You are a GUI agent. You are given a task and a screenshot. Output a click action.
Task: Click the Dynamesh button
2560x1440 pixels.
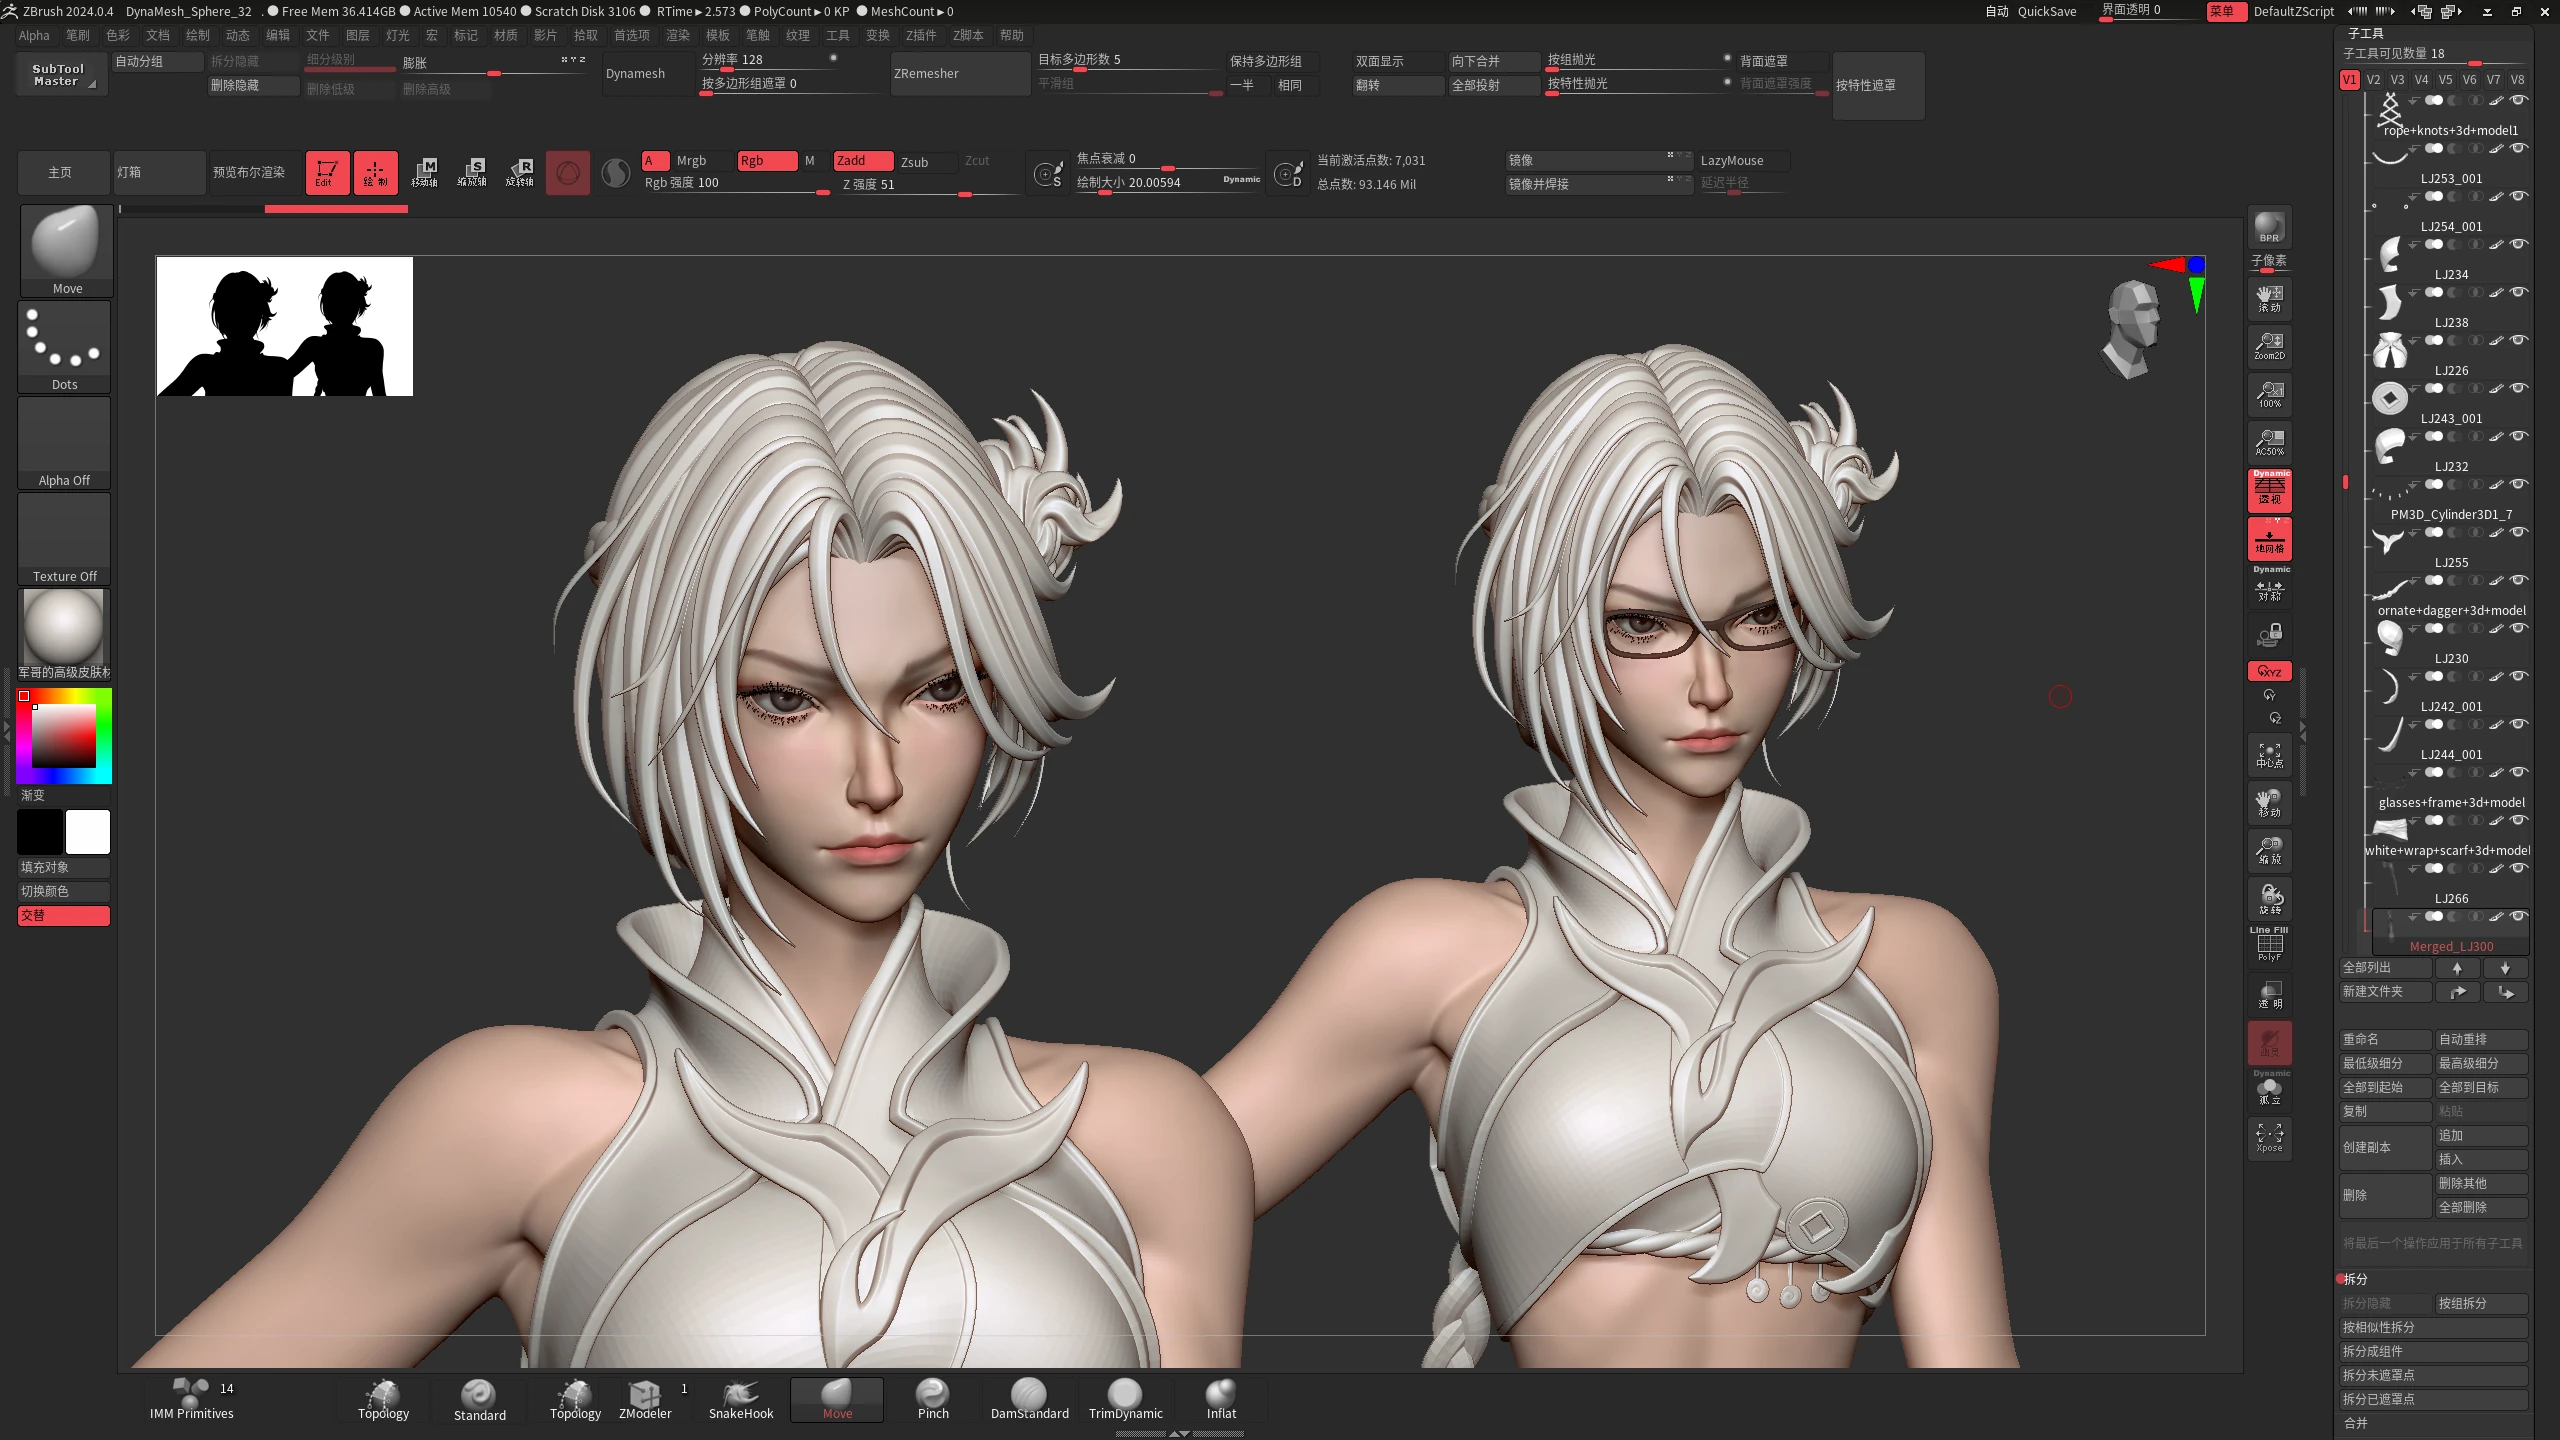[x=648, y=74]
